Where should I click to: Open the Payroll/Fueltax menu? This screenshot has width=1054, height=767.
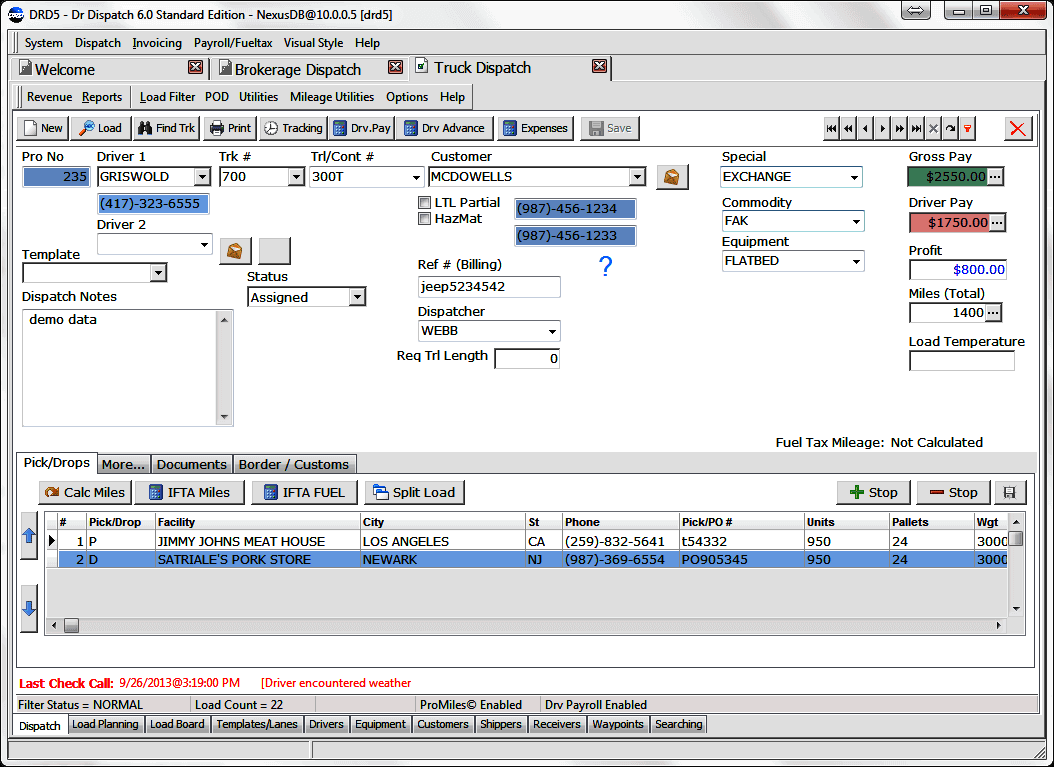233,43
